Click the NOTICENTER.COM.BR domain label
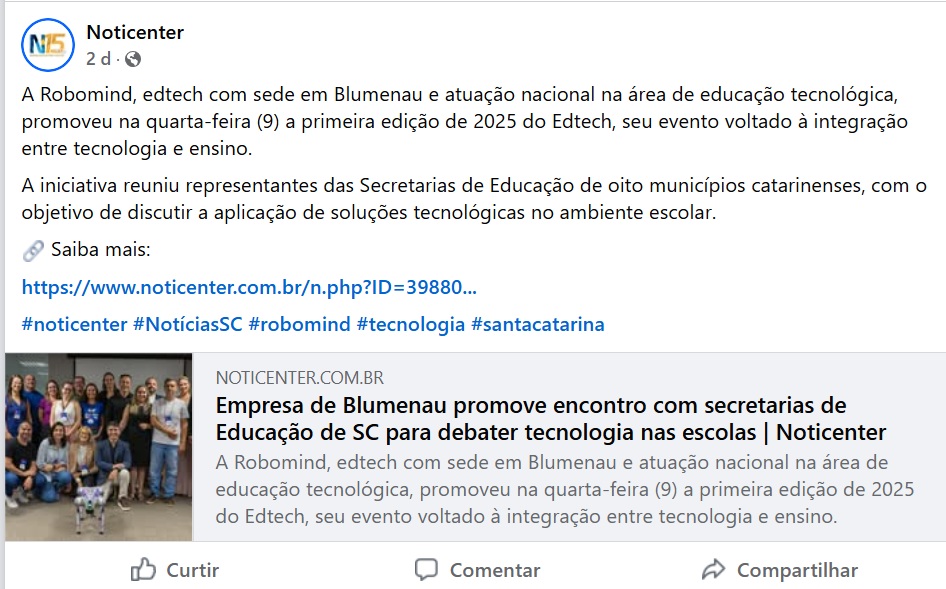This screenshot has width=946, height=589. 300,378
